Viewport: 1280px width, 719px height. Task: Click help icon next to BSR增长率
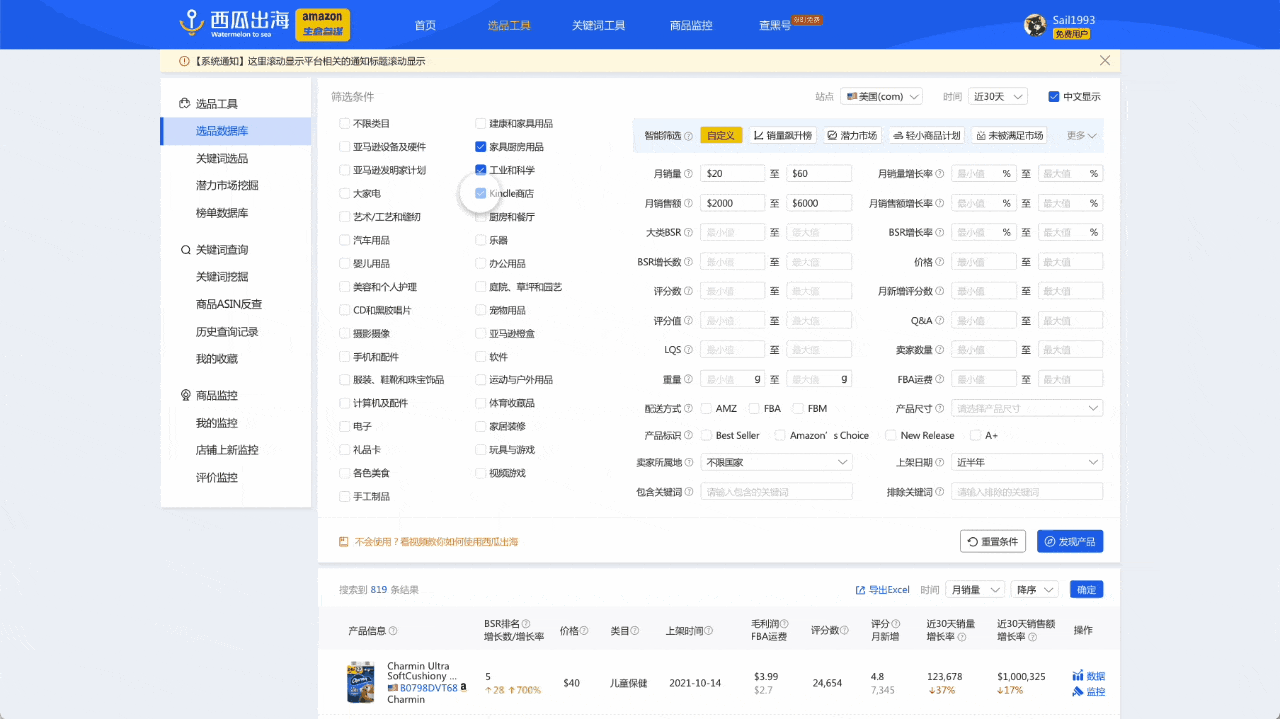940,233
